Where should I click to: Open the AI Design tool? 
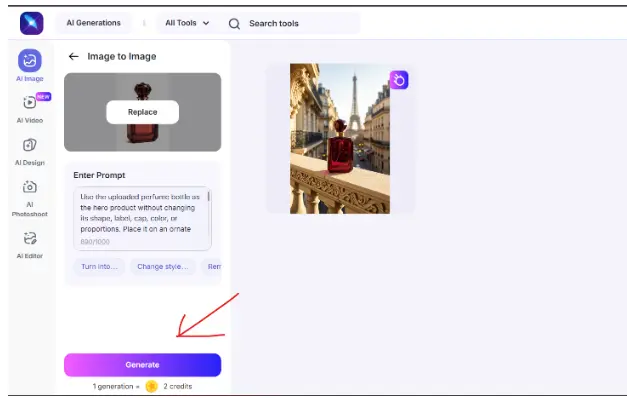pyautogui.click(x=30, y=152)
